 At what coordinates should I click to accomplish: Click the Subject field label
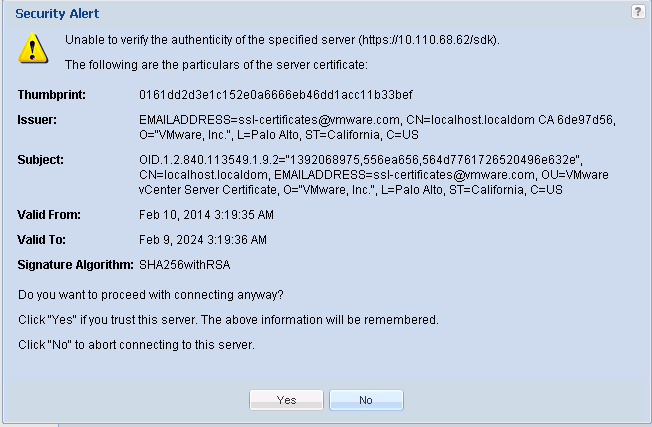pos(41,159)
